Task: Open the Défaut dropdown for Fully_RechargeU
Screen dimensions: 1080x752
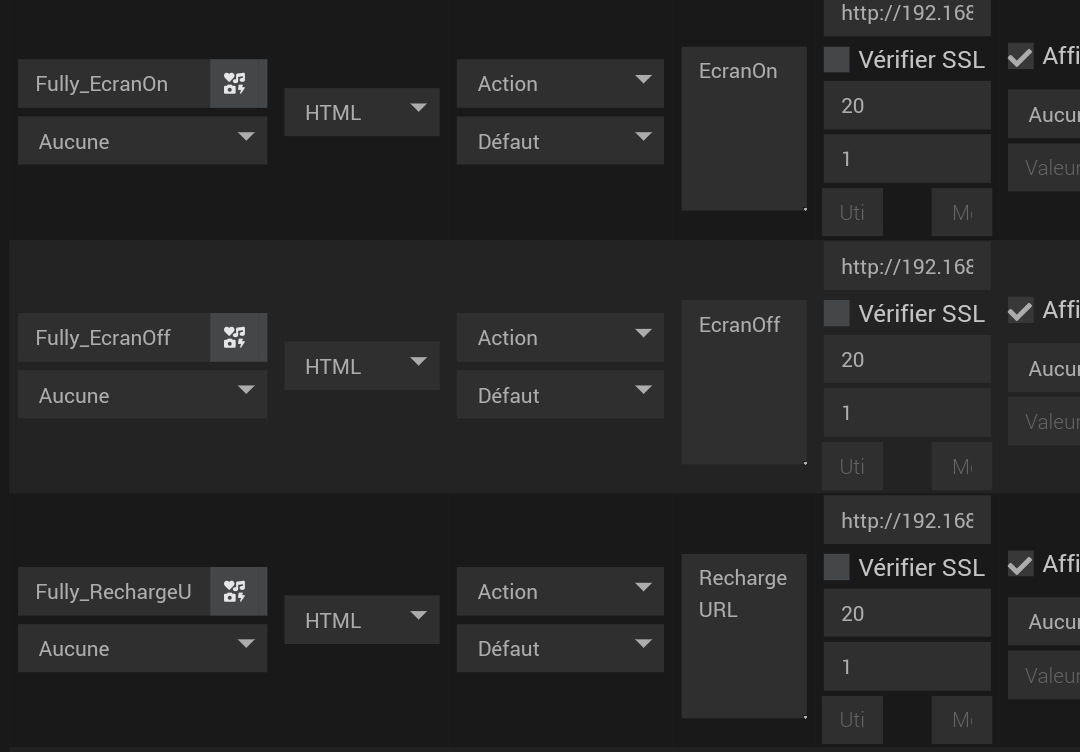Action: (560, 649)
